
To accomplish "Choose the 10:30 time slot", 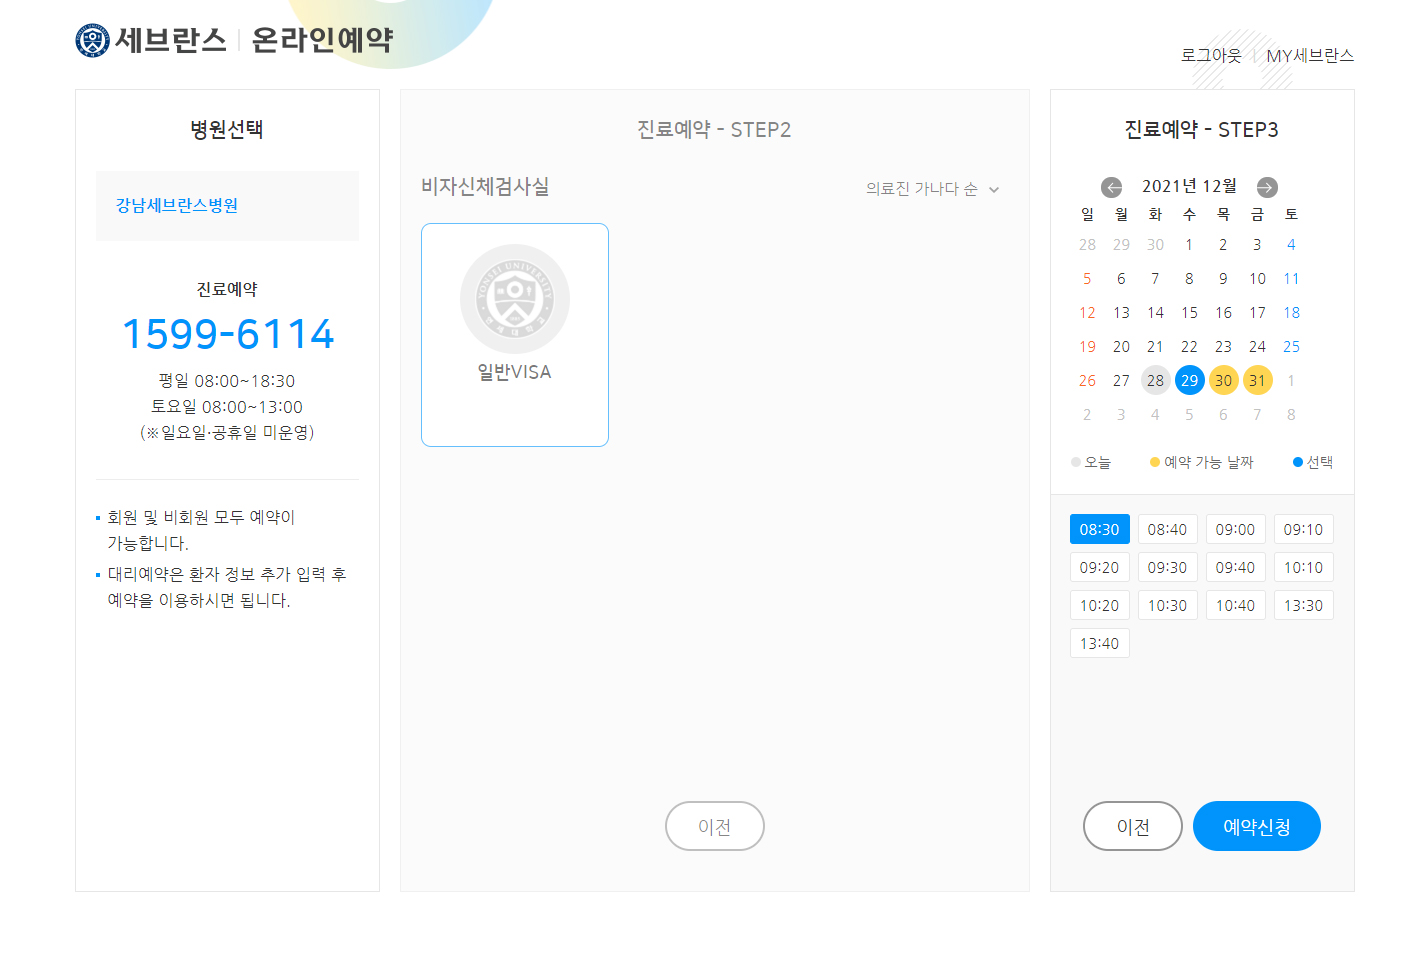I will [x=1168, y=605].
